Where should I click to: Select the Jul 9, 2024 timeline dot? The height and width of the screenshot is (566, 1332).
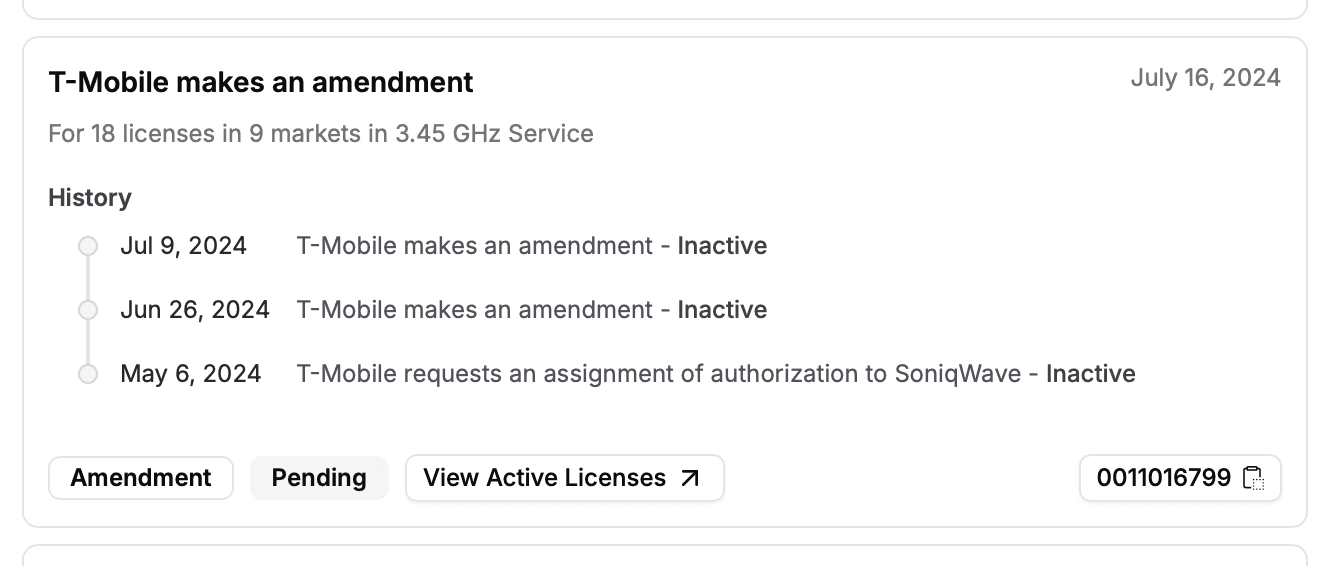point(88,246)
